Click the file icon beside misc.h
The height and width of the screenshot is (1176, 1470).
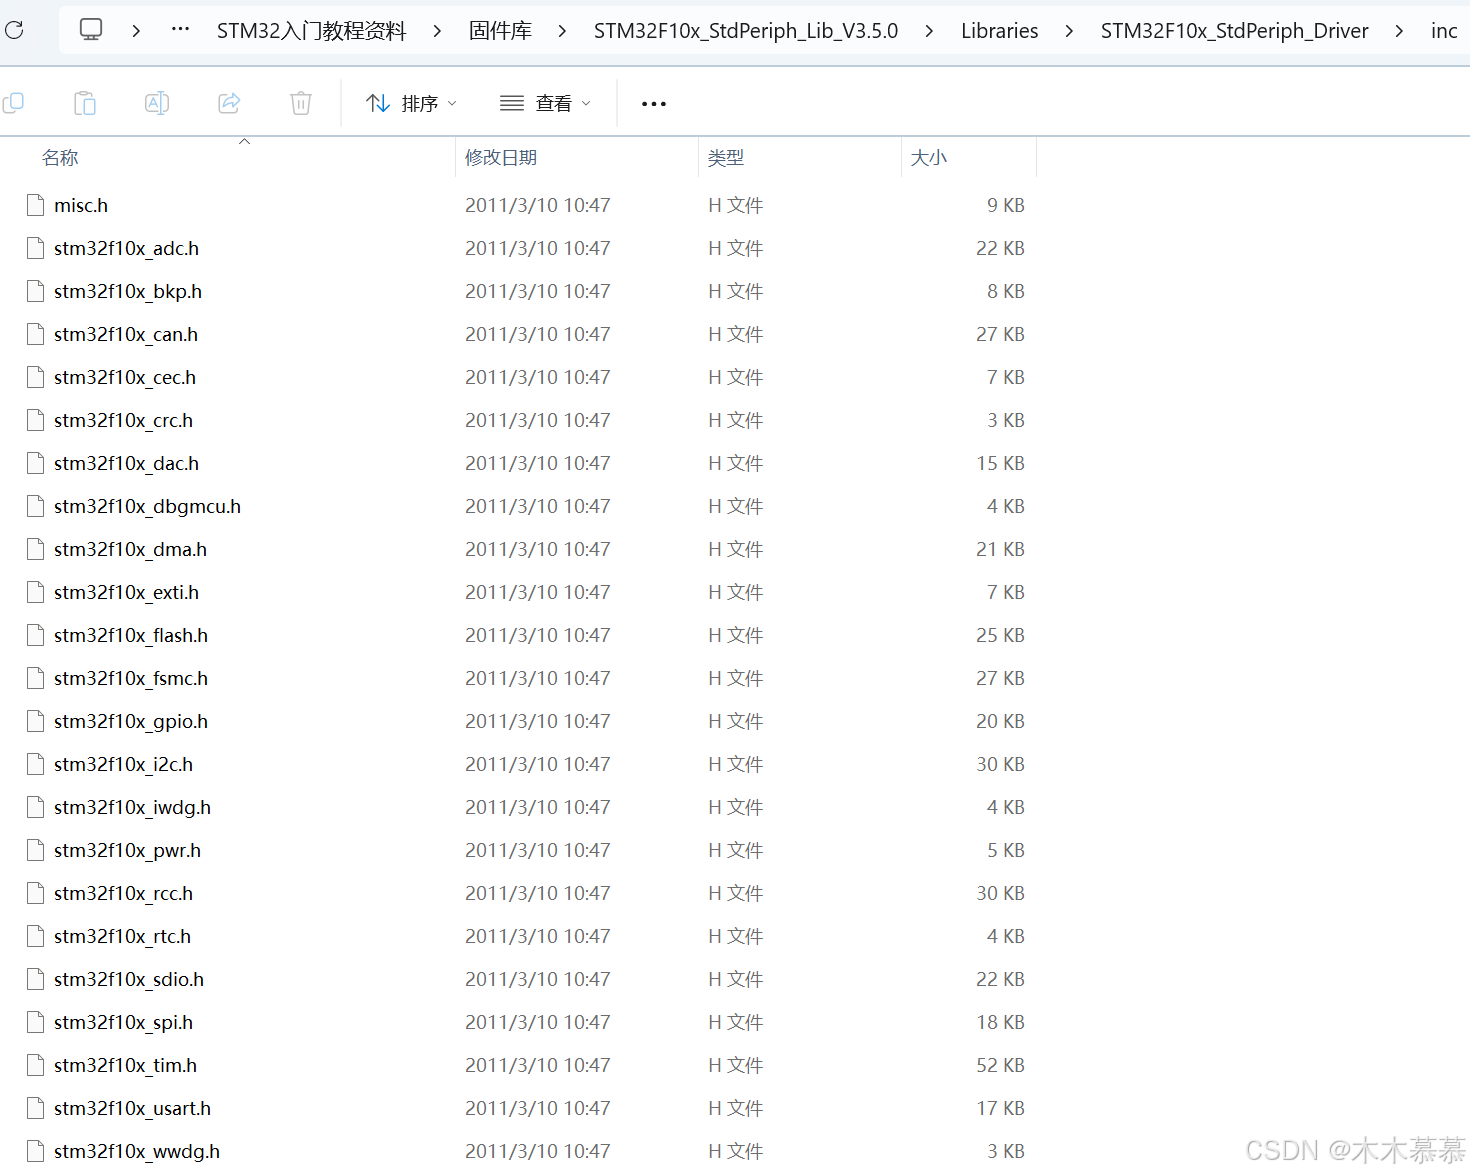(x=36, y=205)
